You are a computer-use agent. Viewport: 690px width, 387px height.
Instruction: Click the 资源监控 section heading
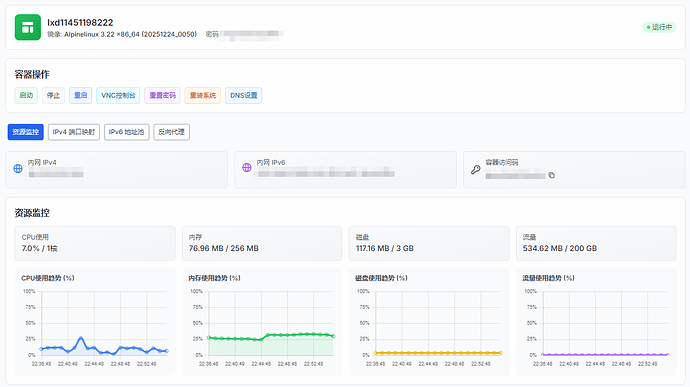pos(32,213)
